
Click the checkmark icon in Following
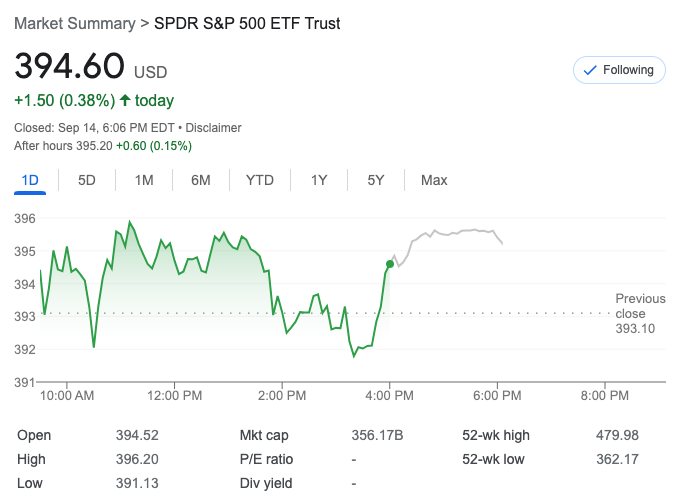[x=590, y=70]
